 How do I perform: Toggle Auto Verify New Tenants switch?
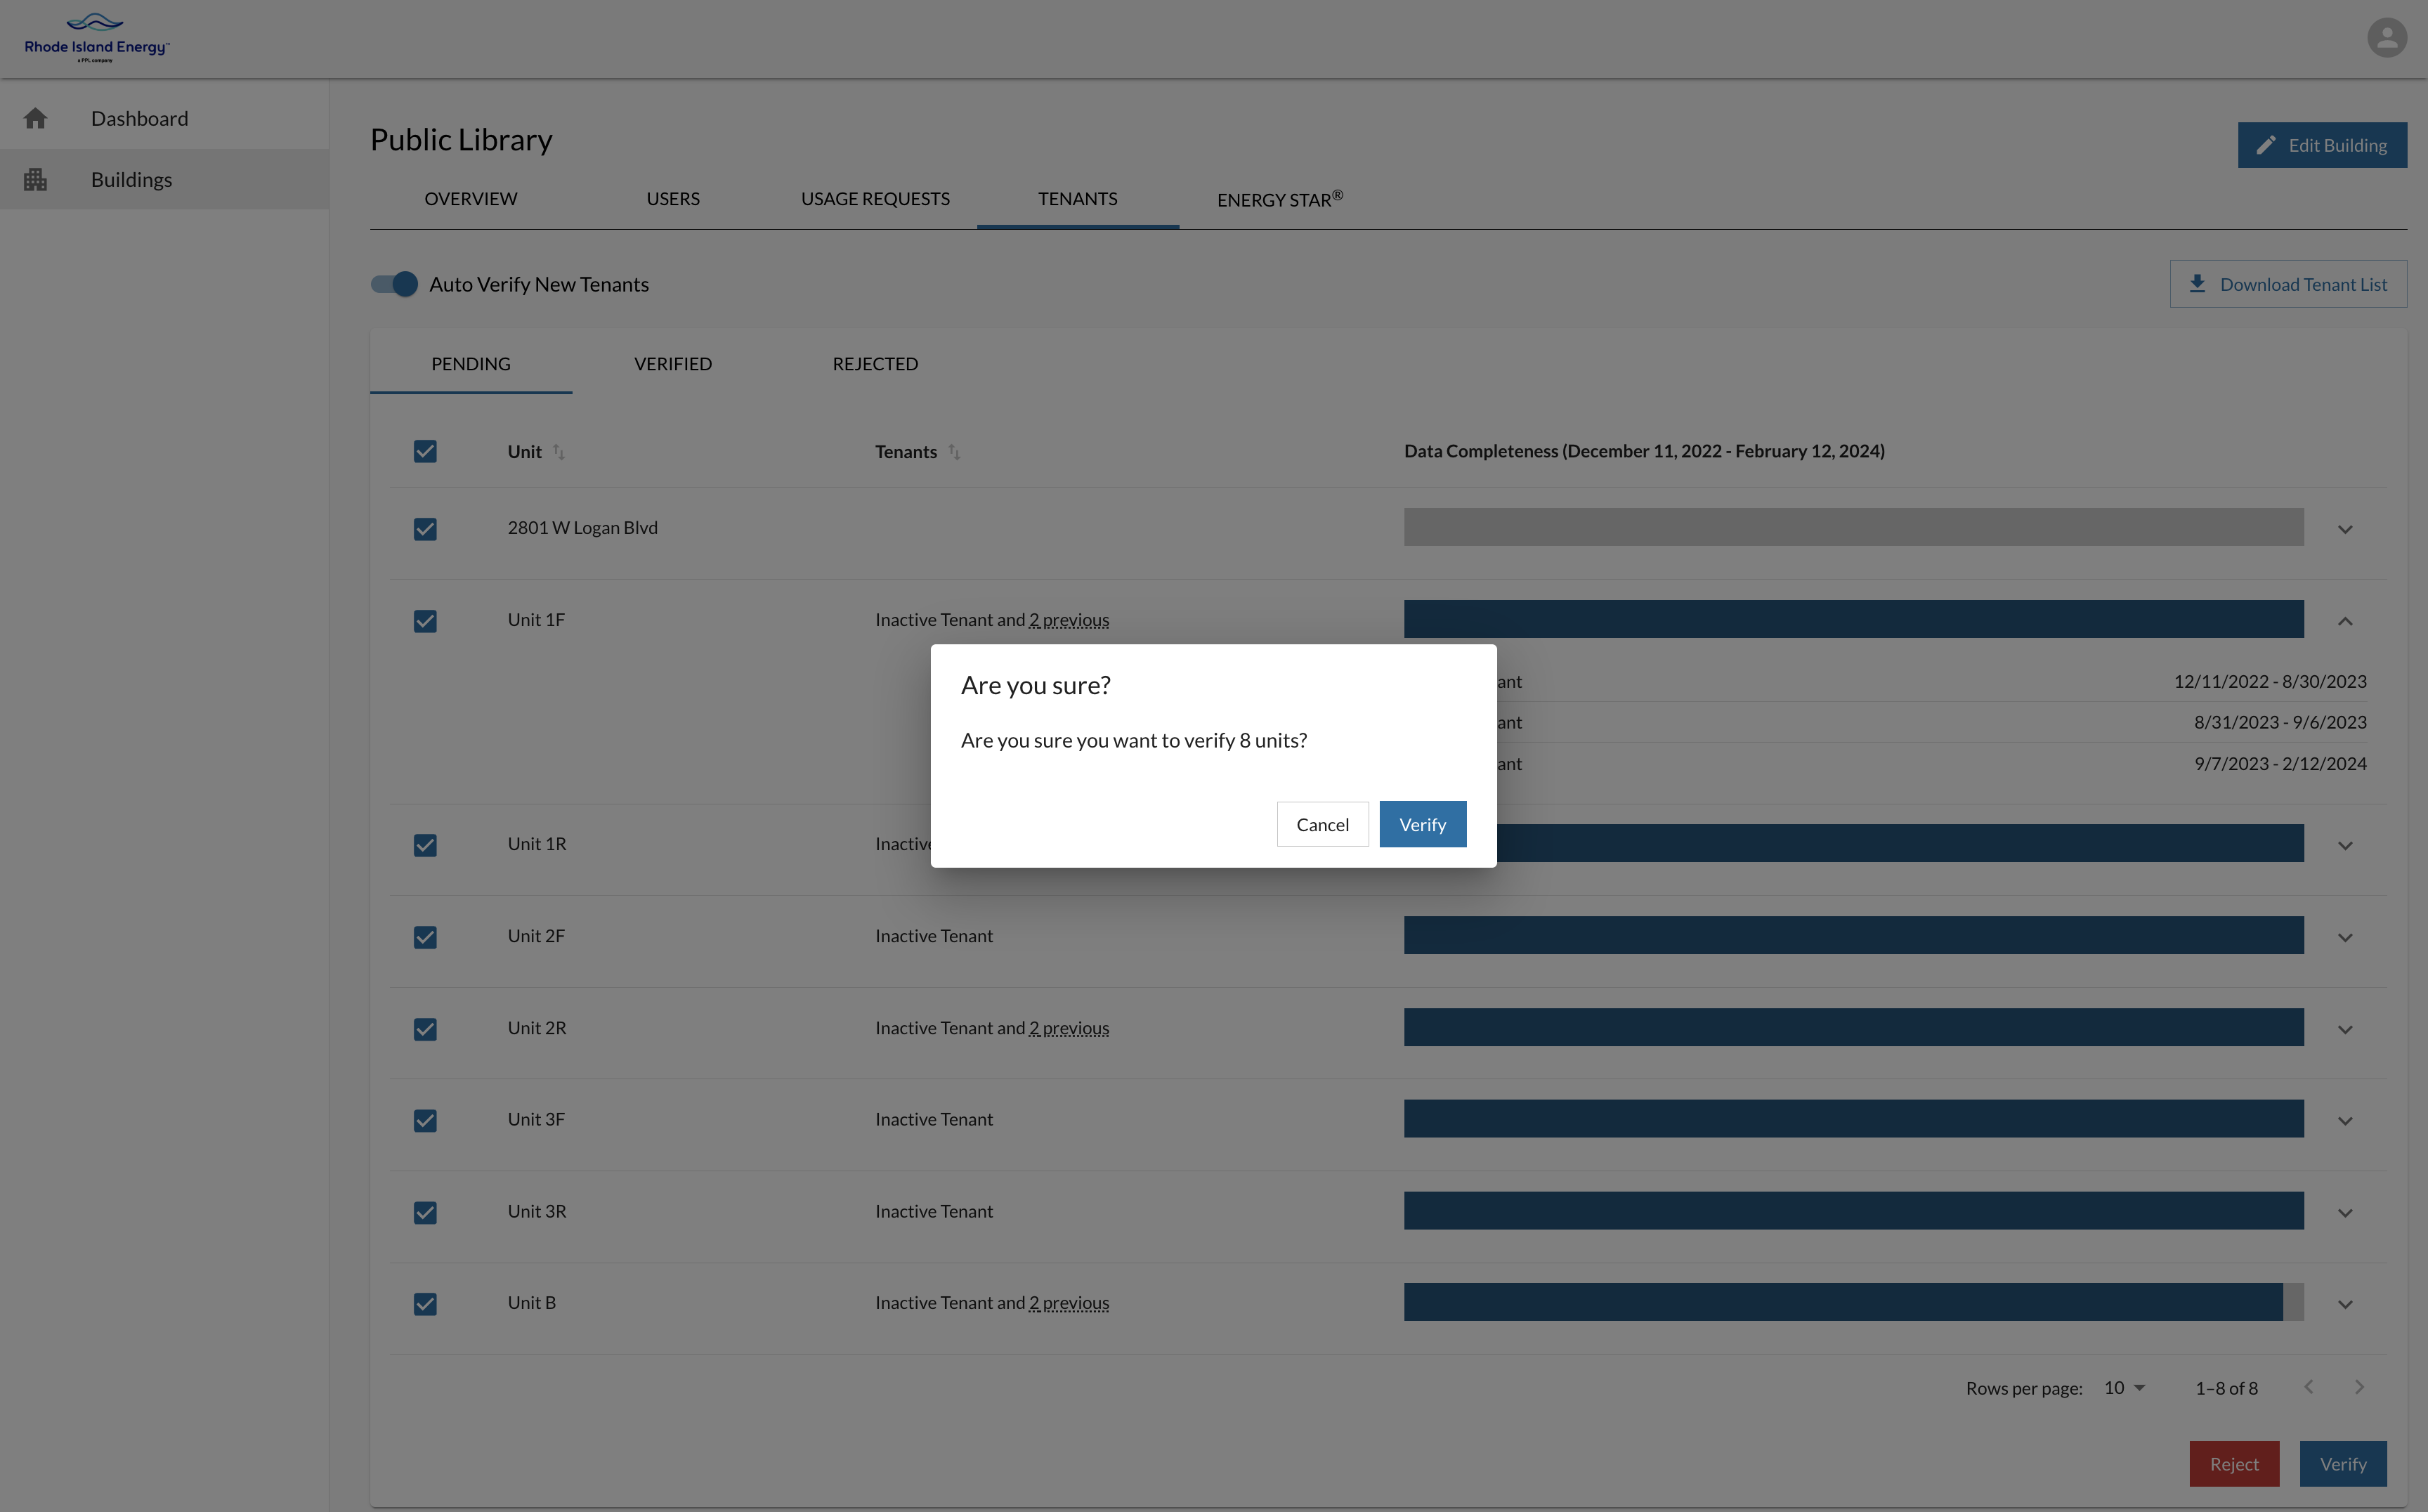(395, 284)
